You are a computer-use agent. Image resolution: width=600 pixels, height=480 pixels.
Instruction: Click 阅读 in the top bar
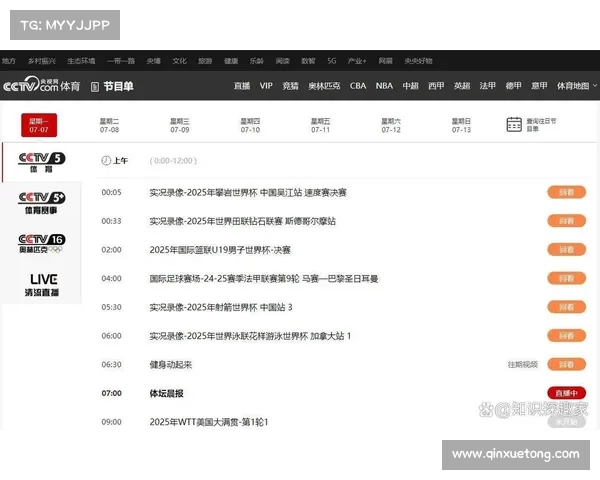283,61
